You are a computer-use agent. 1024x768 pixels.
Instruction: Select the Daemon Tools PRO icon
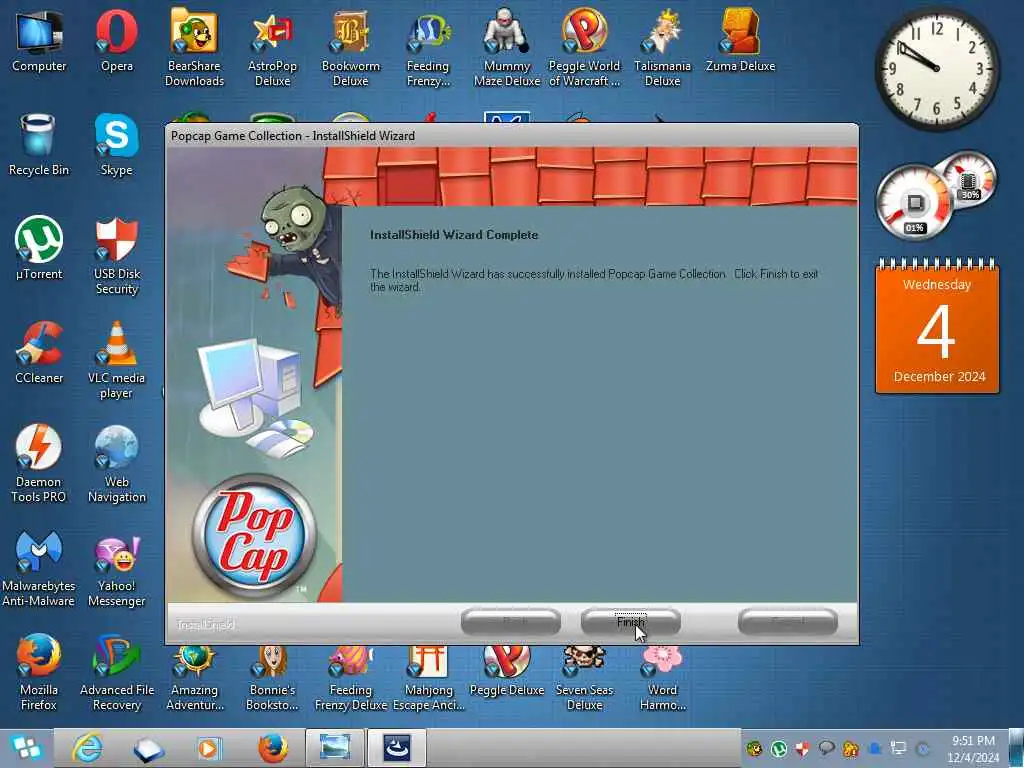point(39,463)
